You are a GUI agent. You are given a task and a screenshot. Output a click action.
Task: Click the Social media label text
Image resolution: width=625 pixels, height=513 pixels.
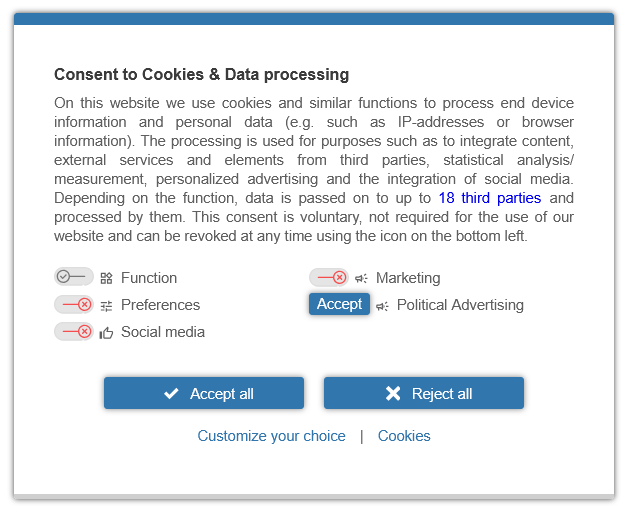(x=163, y=332)
